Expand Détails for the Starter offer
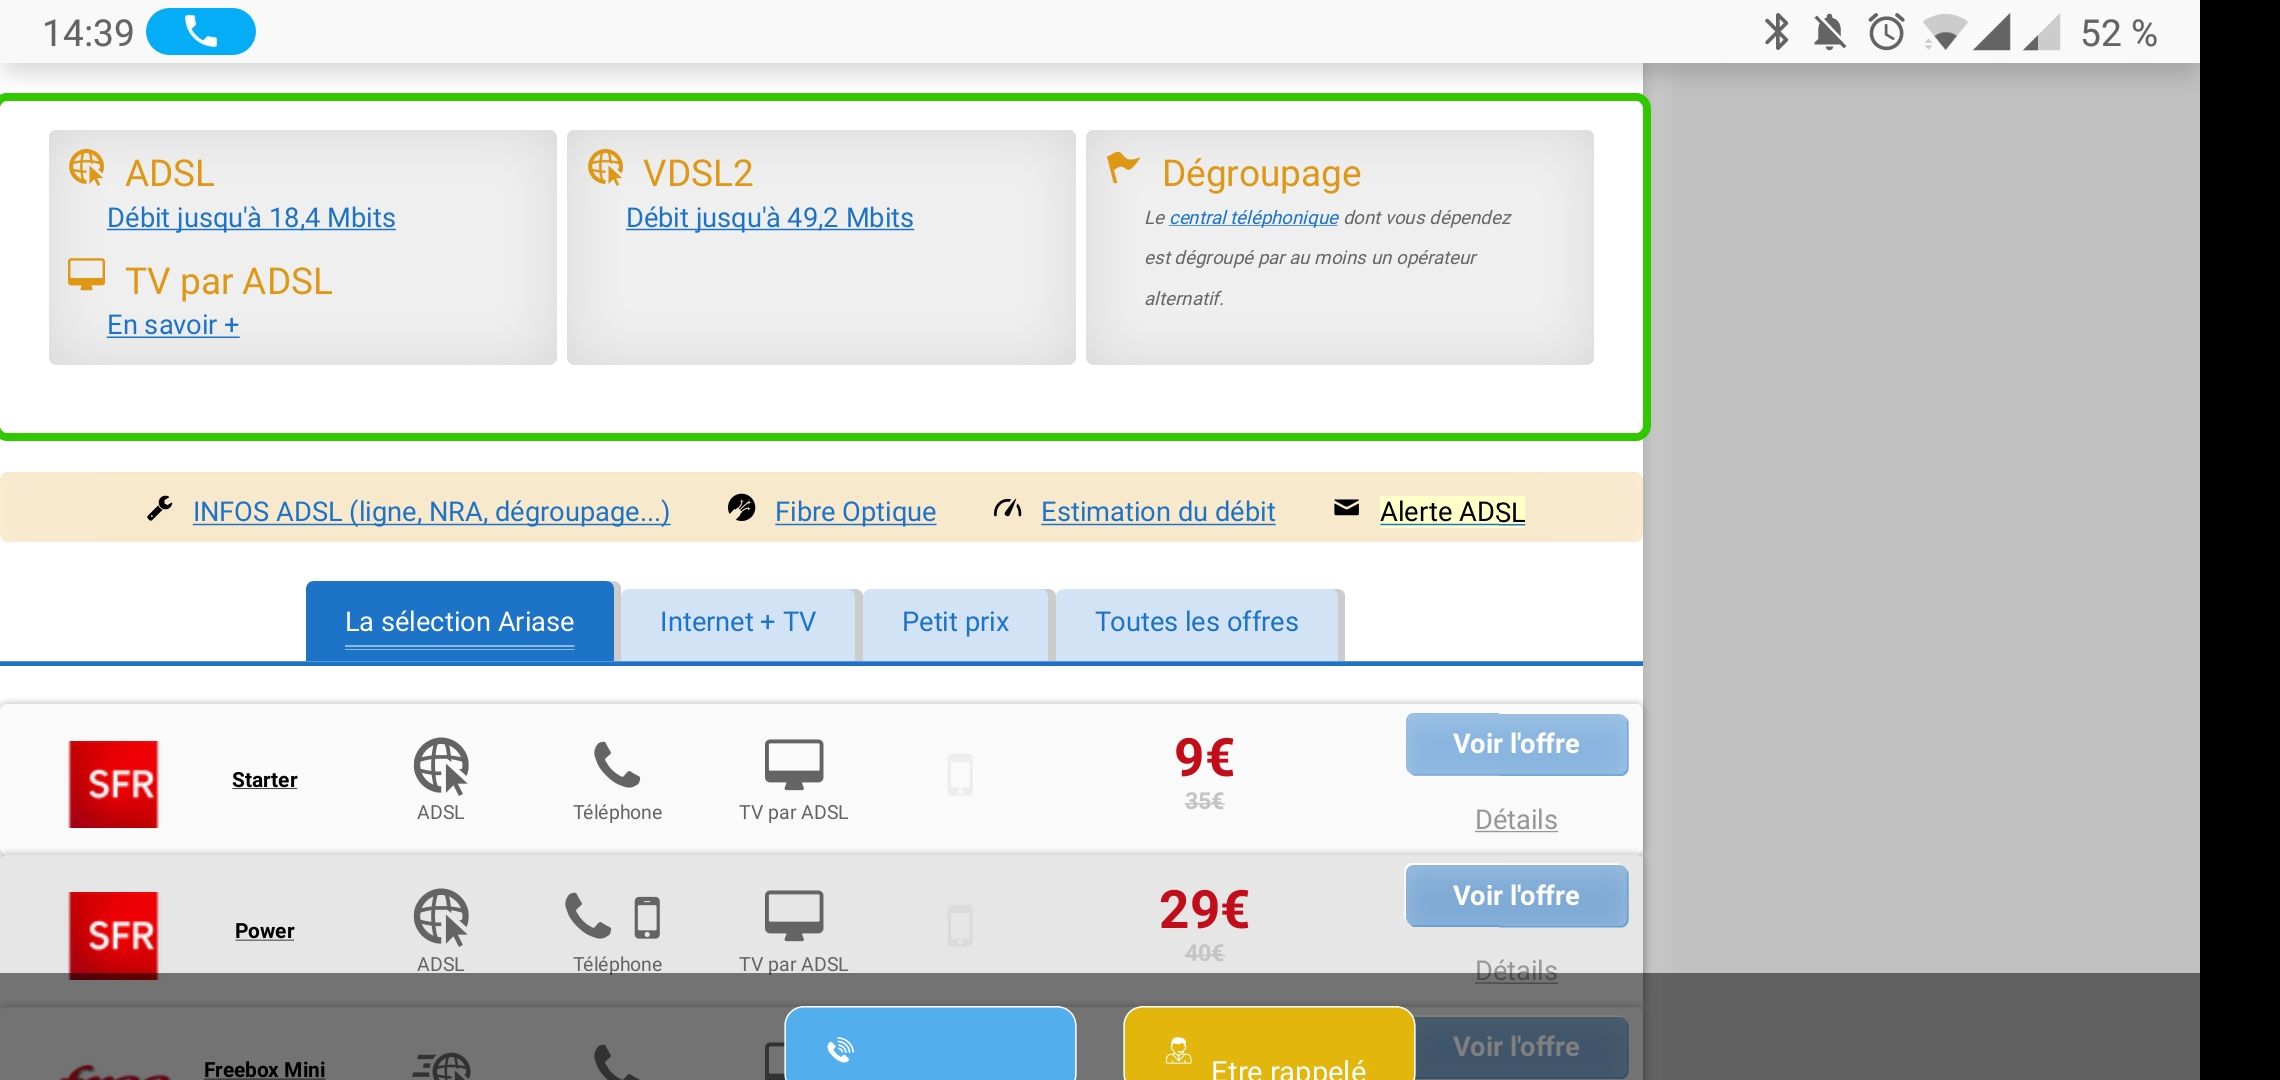Screen dimensions: 2280x1080 tap(1516, 820)
